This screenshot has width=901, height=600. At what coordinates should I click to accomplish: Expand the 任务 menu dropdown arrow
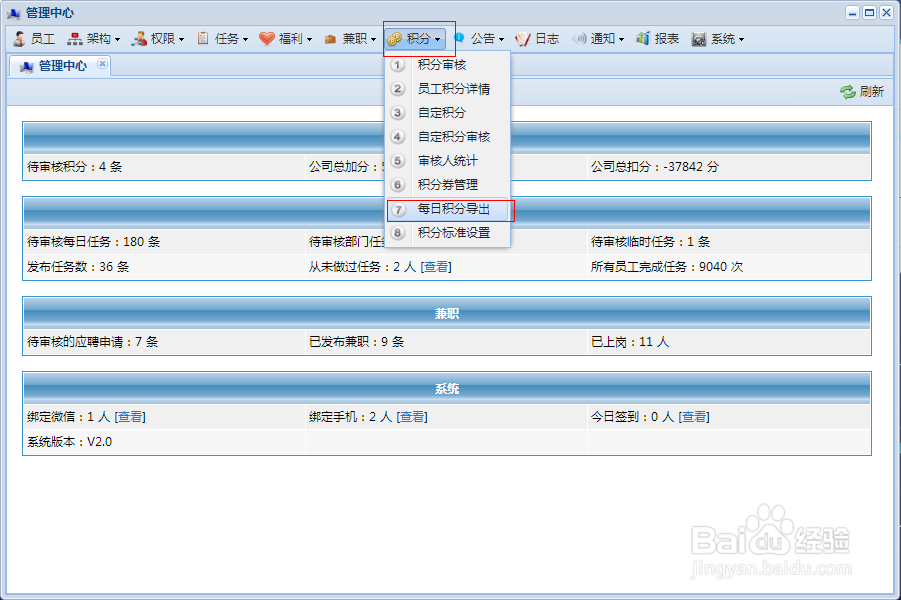245,40
